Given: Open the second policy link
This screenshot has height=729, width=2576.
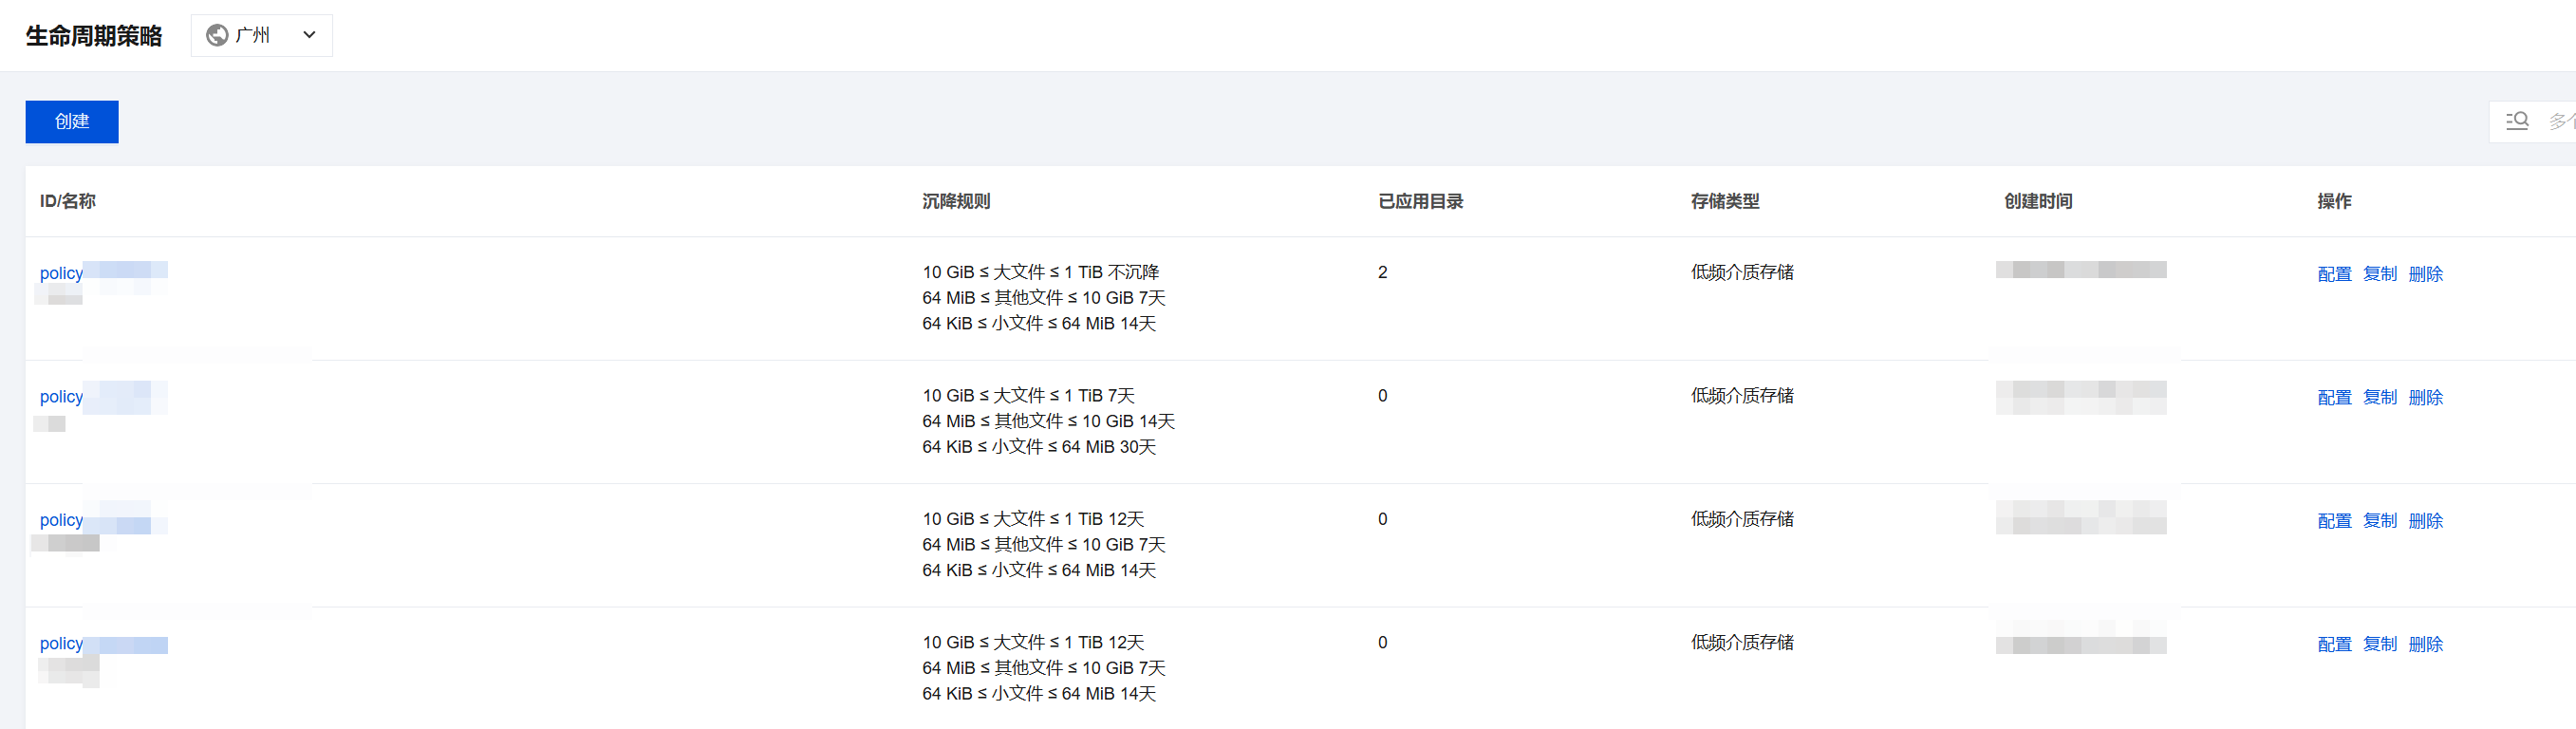Looking at the screenshot, I should (62, 397).
